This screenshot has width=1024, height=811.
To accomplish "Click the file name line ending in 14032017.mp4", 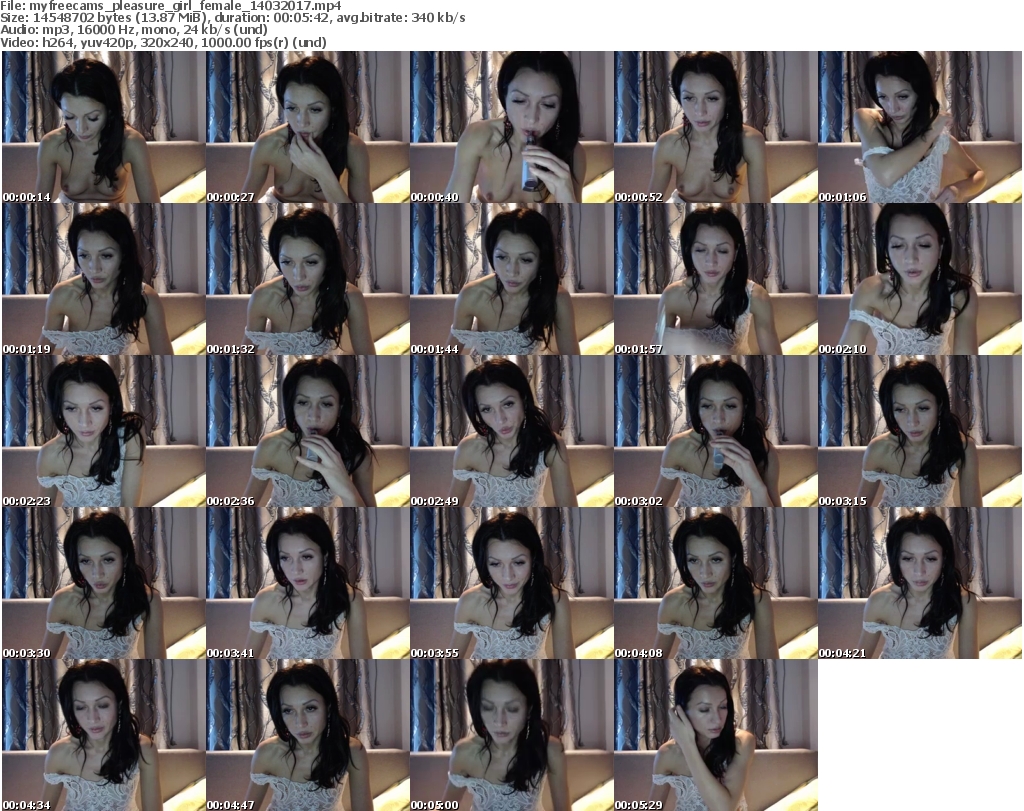I will pyautogui.click(x=170, y=6).
